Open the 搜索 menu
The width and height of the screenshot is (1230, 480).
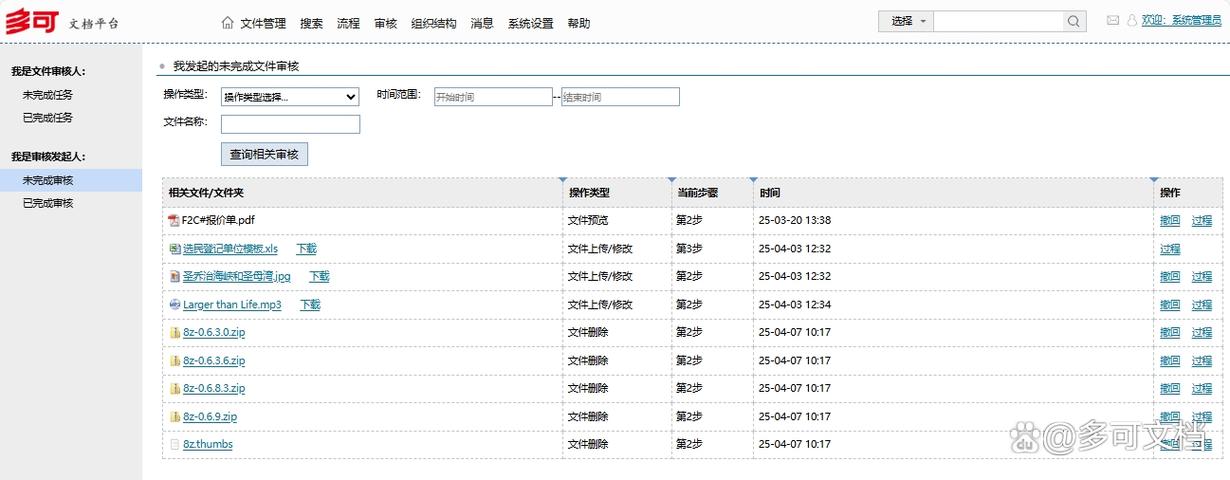click(311, 23)
